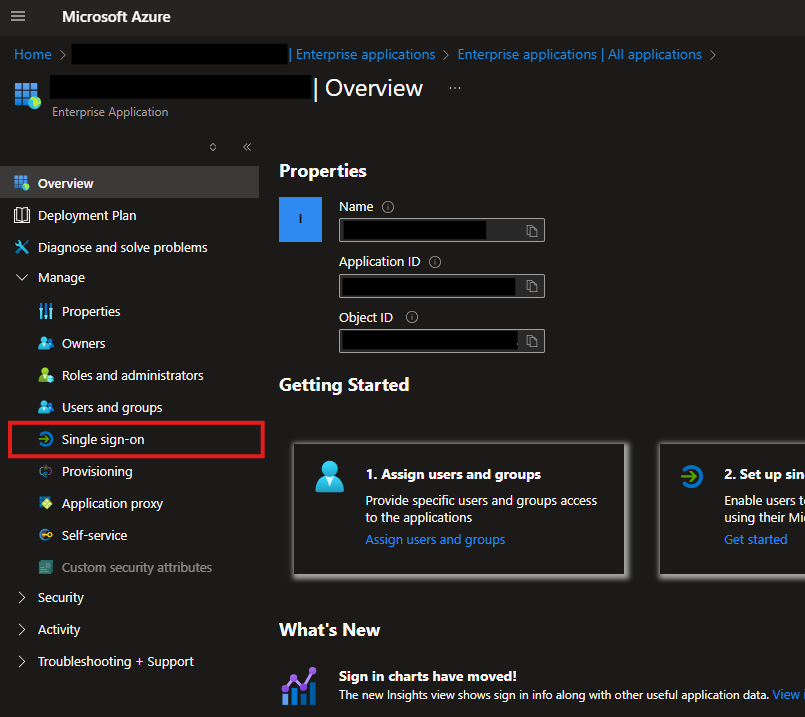The height and width of the screenshot is (717, 805).
Task: Click the Overview sidebar icon
Action: [22, 183]
